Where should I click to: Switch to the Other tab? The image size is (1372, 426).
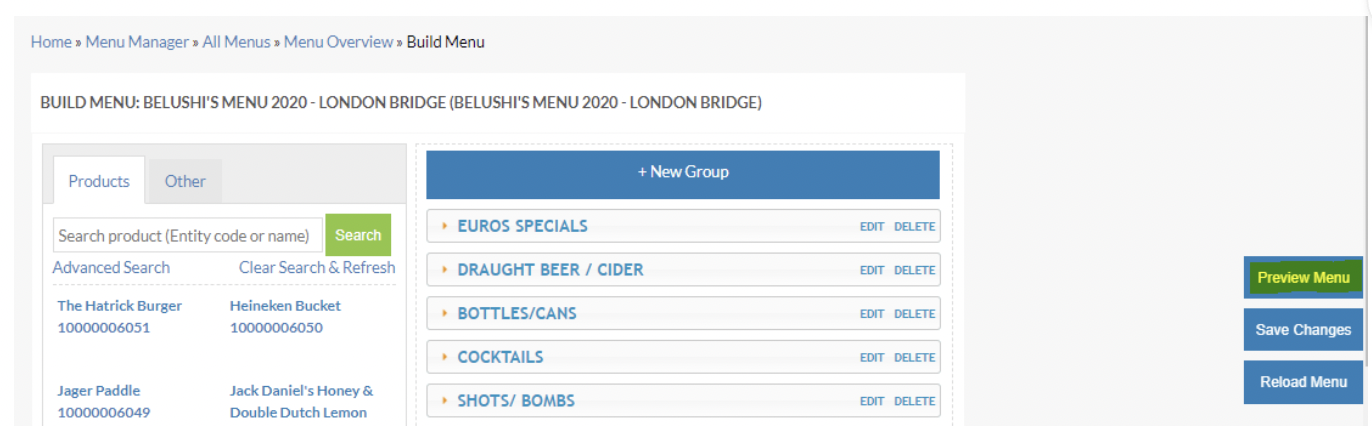click(185, 181)
